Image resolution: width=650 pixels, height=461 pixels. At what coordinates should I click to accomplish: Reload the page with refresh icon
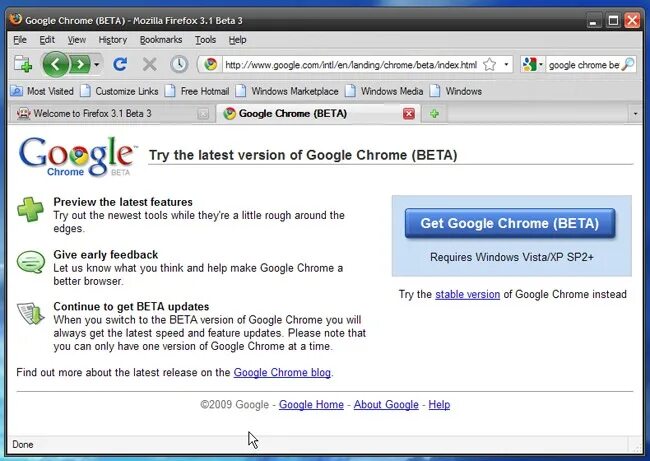click(120, 65)
